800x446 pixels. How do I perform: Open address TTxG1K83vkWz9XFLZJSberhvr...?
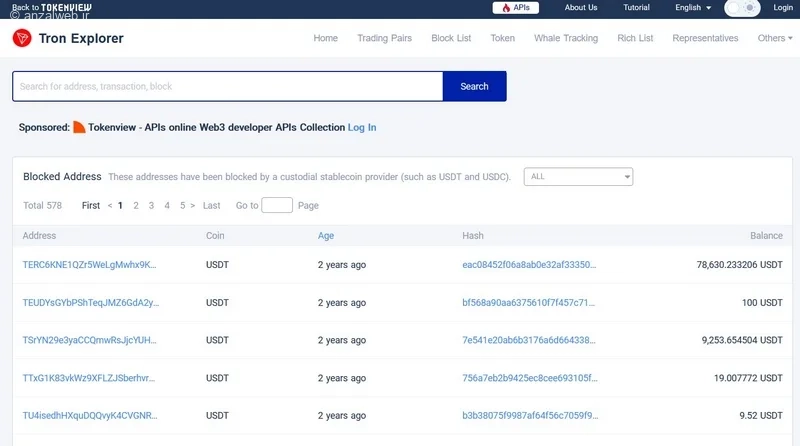point(89,378)
